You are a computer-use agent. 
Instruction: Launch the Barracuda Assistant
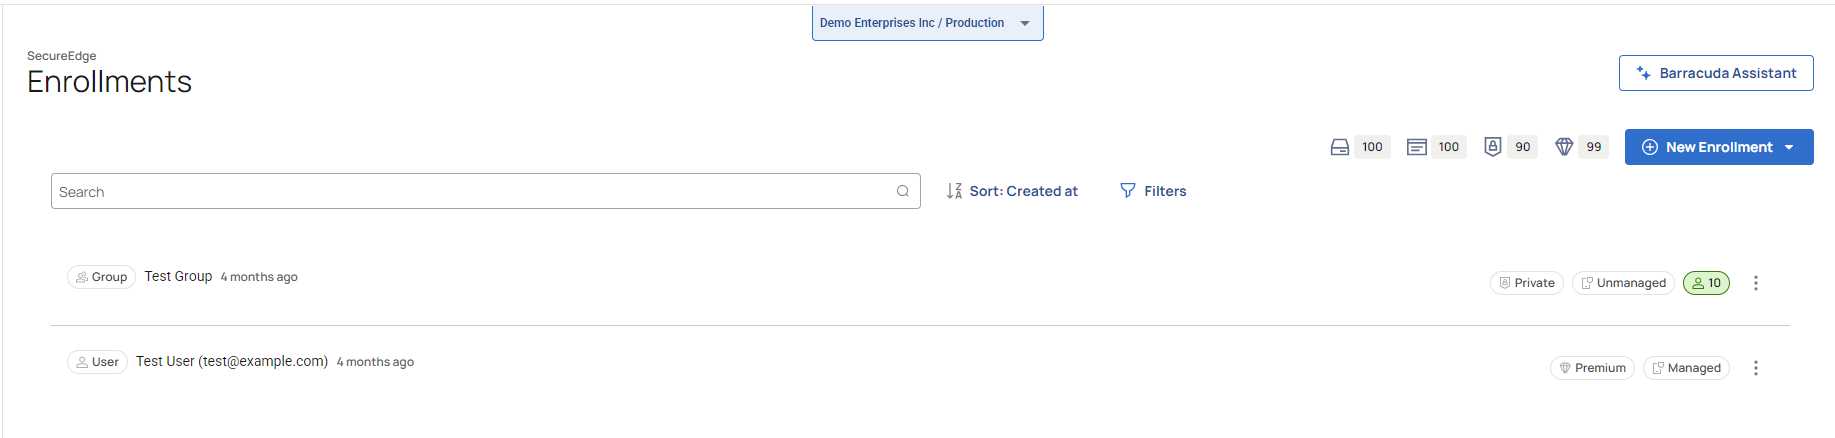tap(1716, 73)
